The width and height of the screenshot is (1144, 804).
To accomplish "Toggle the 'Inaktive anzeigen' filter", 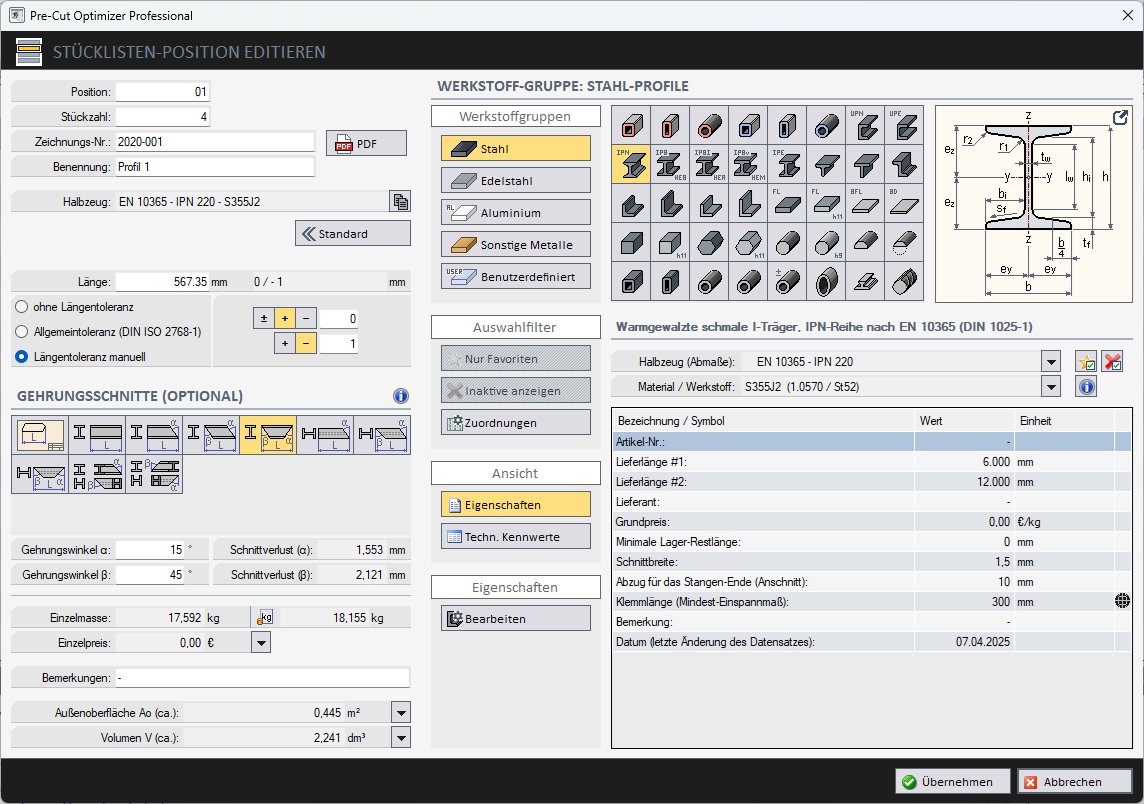I will [516, 390].
